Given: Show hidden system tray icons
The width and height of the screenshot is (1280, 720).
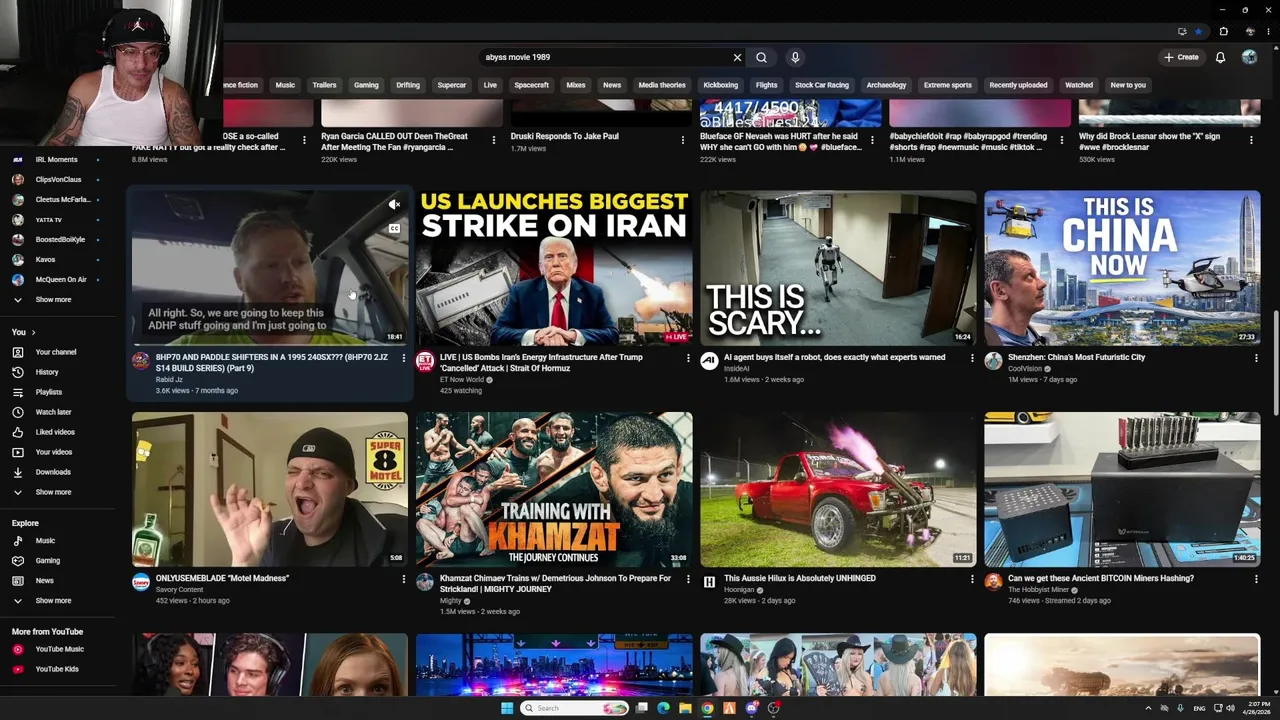Looking at the screenshot, I should pyautogui.click(x=1147, y=708).
